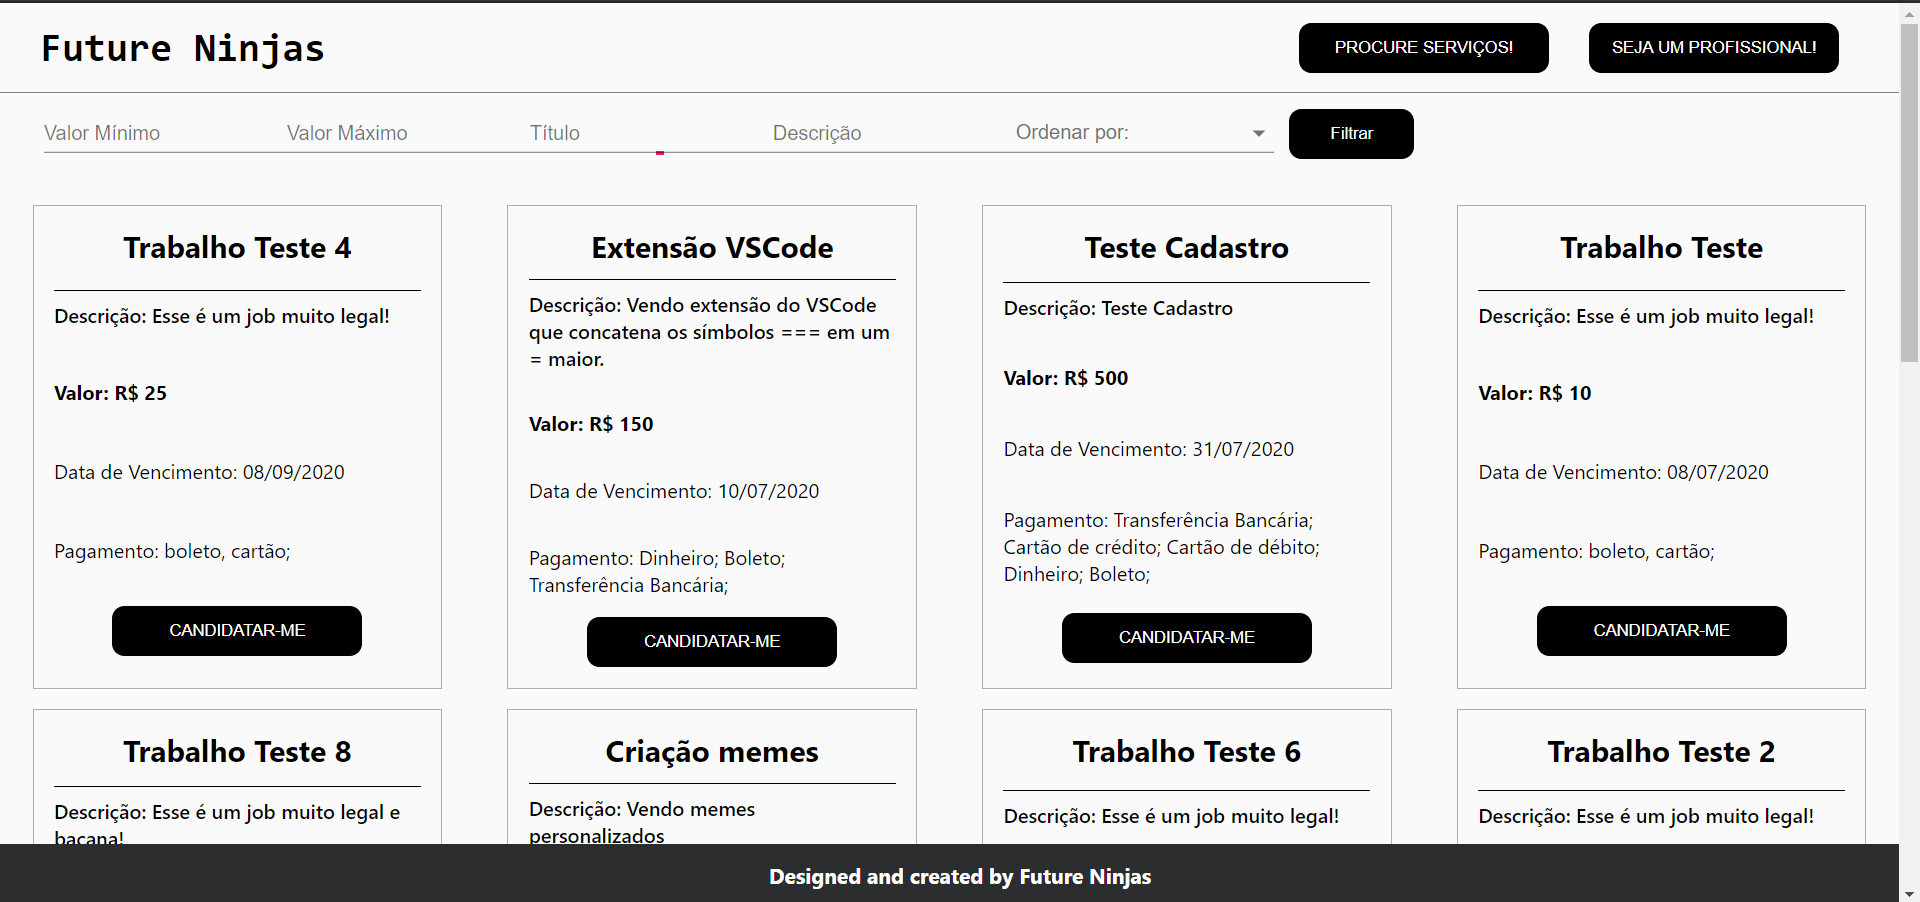Click the Criação memes description text
Viewport: 1920px width, 902px height.
pos(642,822)
